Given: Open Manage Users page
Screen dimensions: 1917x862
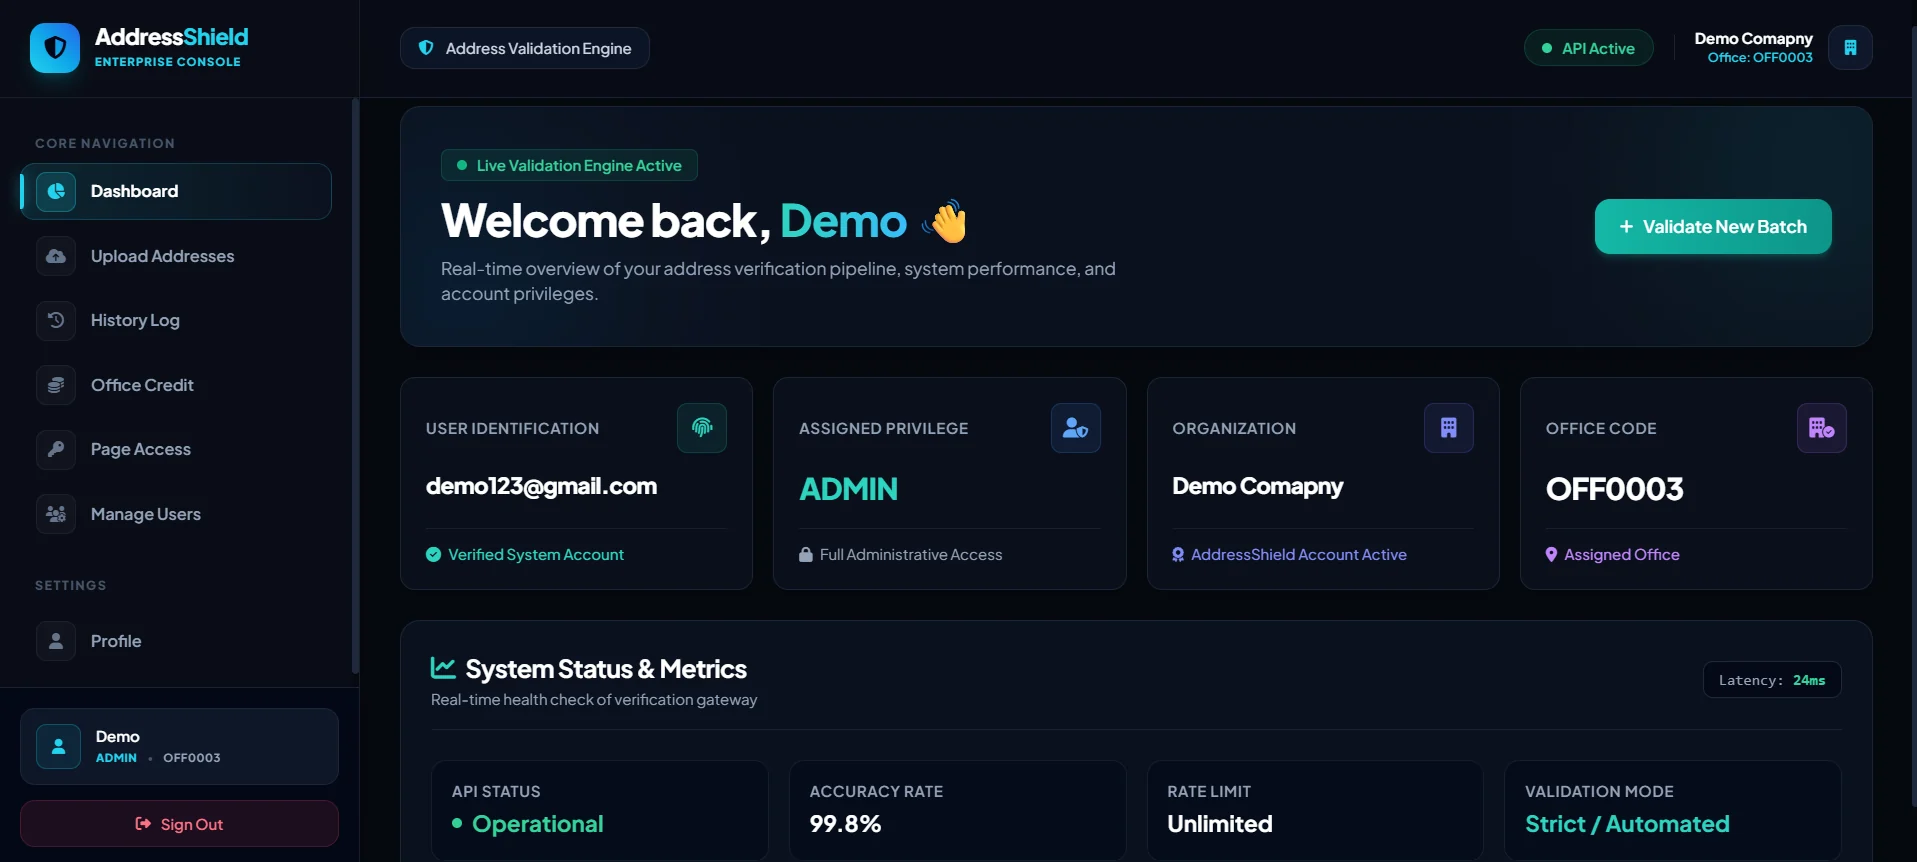Looking at the screenshot, I should 176,514.
